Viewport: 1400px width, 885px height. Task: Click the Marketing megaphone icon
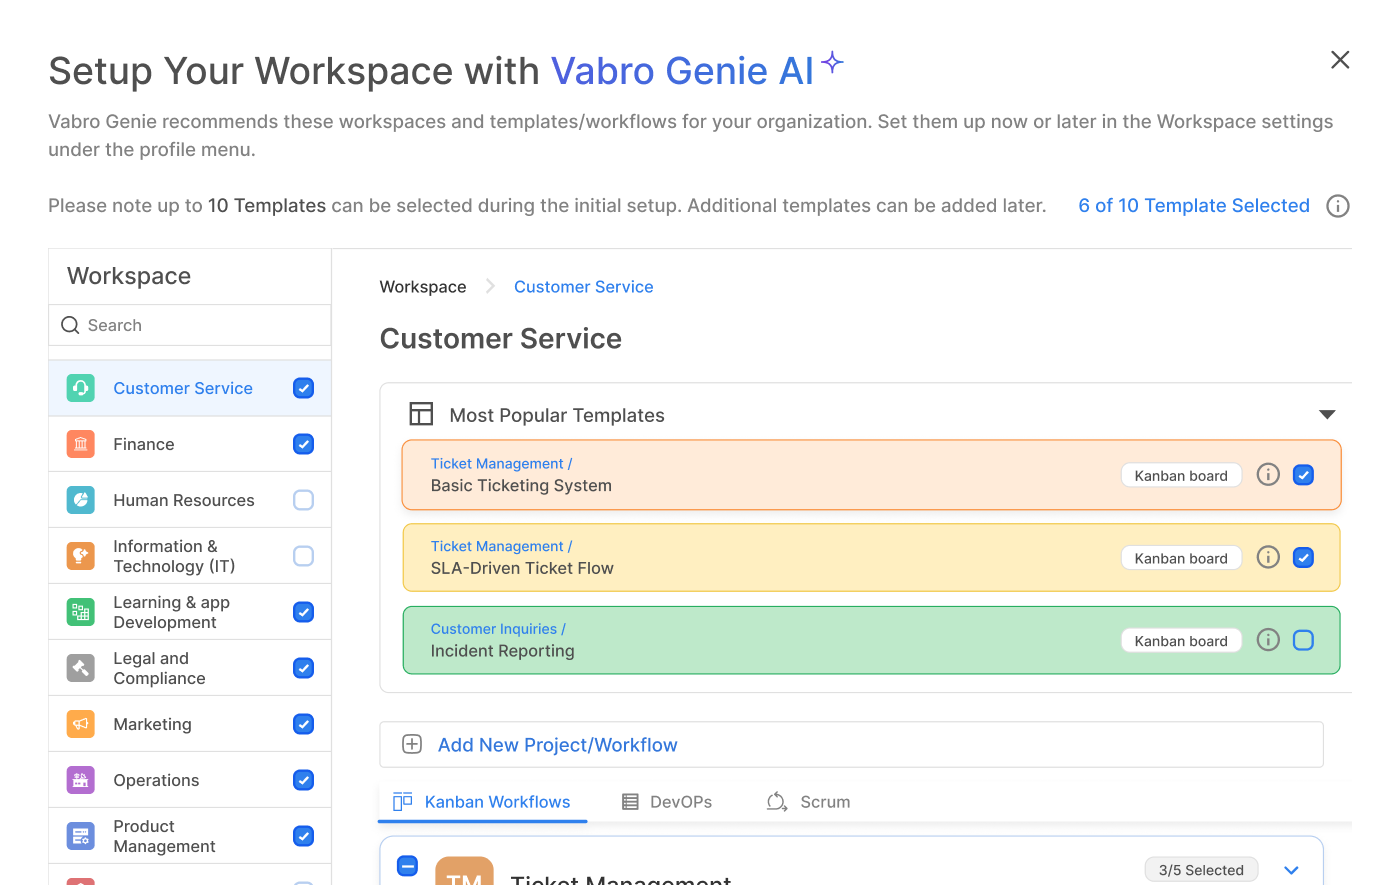pos(81,724)
